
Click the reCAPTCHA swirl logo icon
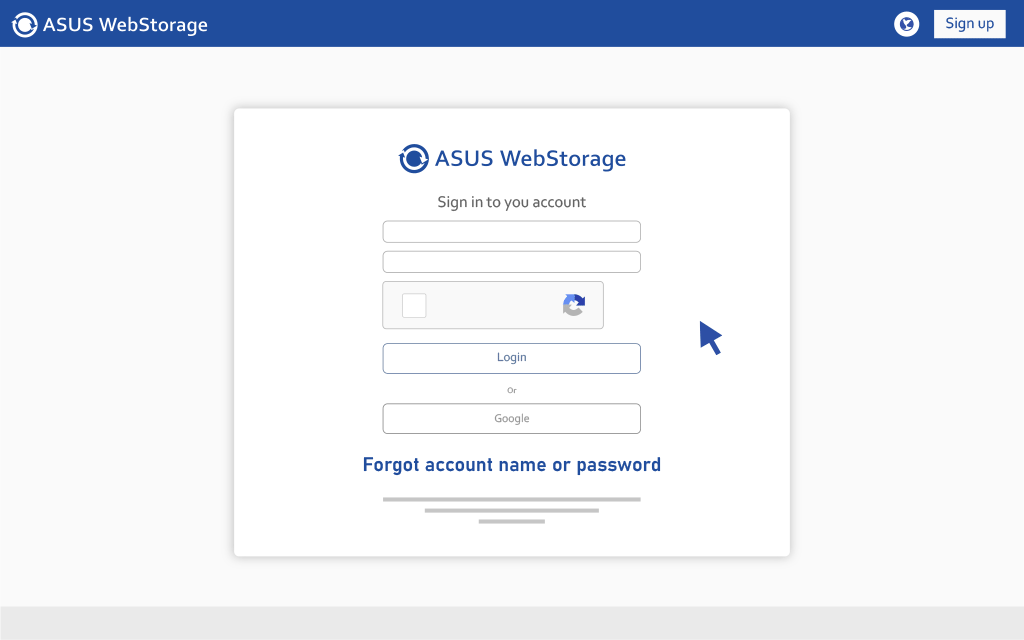(573, 305)
